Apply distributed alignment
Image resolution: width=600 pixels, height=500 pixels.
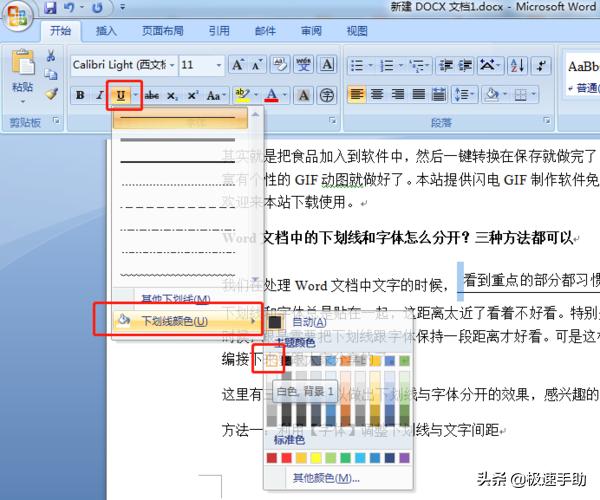pyautogui.click(x=439, y=94)
